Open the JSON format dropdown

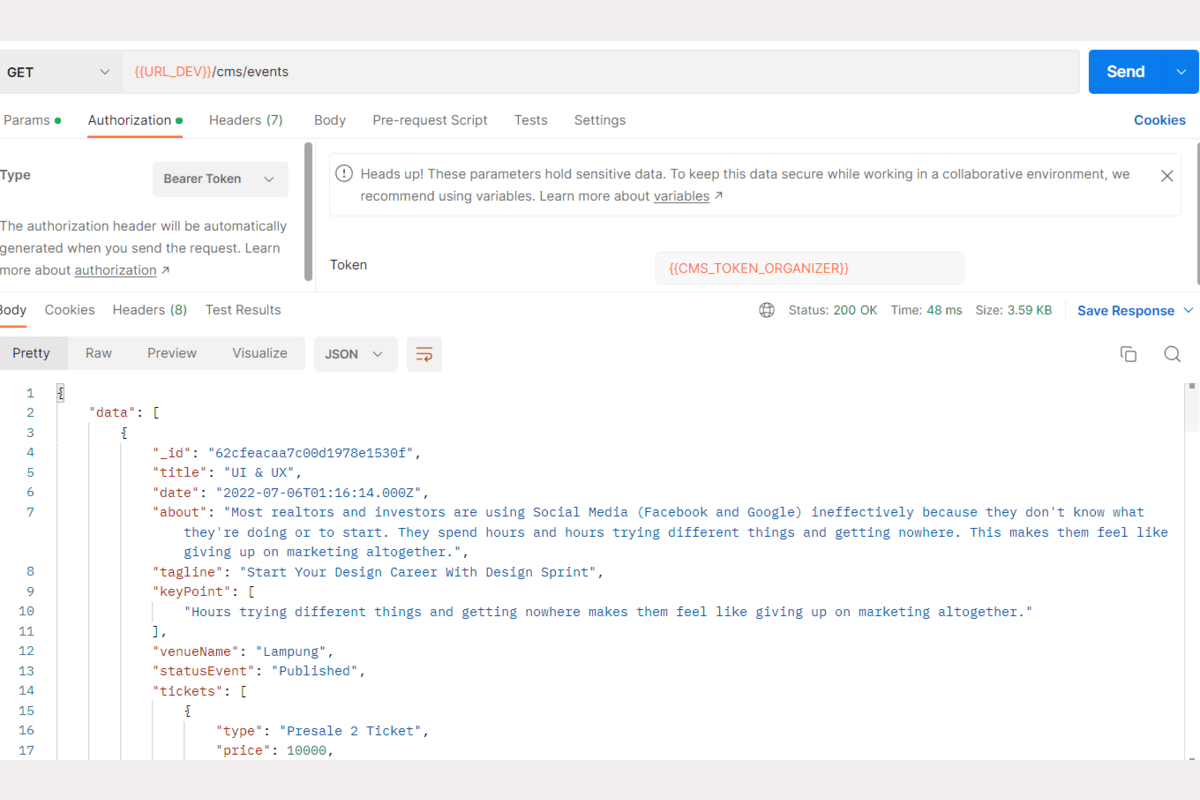tap(355, 354)
